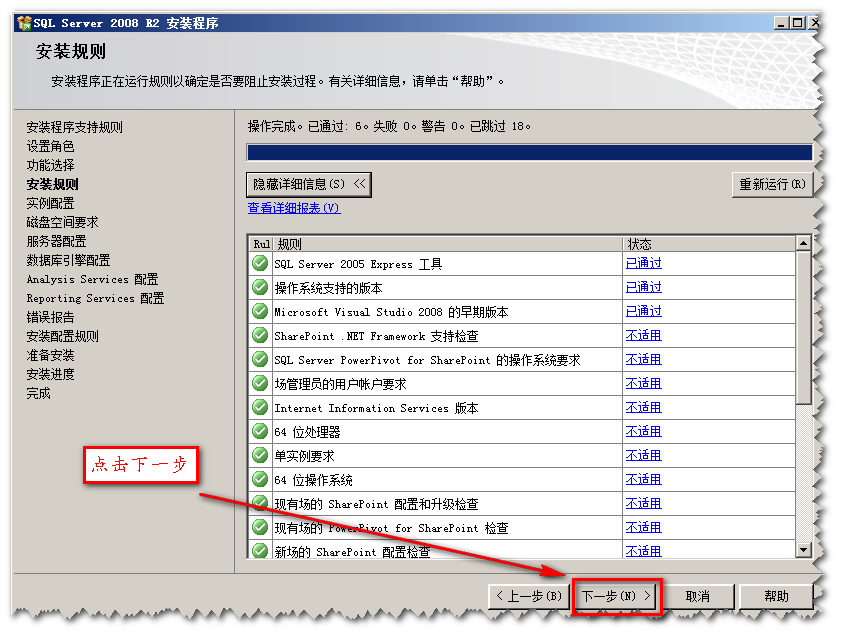Screen dimensions: 841x636
Task: Select 功能选择 step in sidebar
Action: point(50,165)
